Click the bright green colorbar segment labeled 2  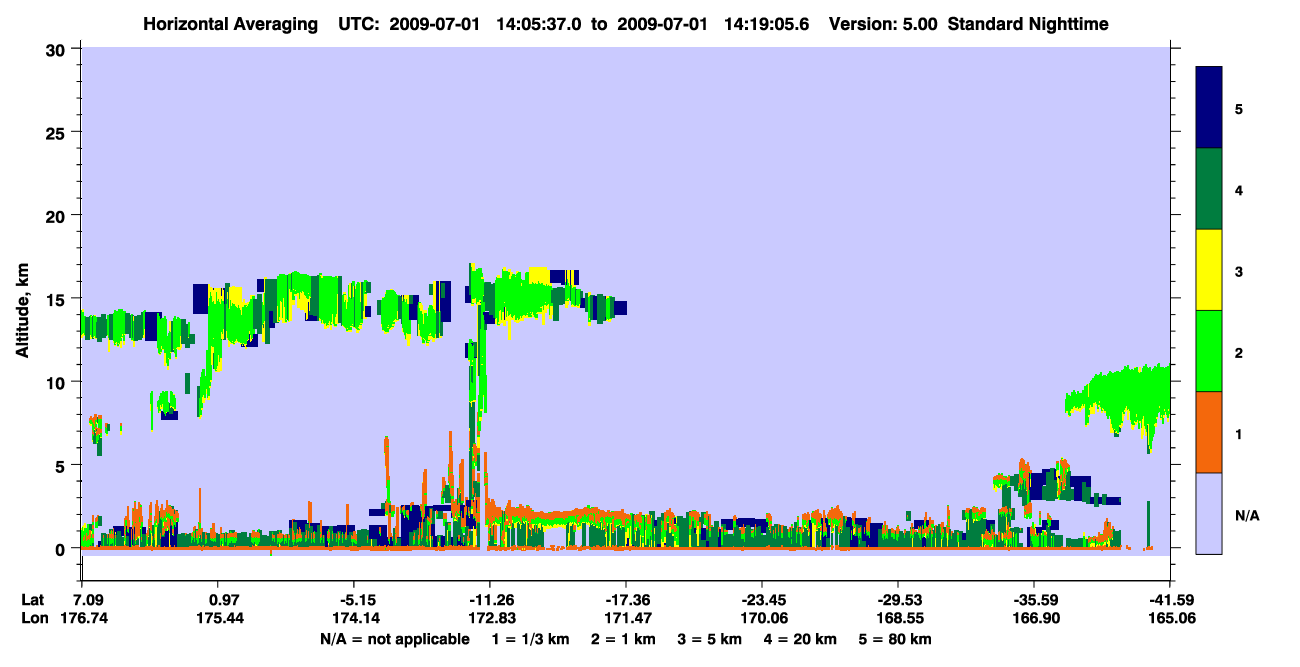click(x=1209, y=351)
